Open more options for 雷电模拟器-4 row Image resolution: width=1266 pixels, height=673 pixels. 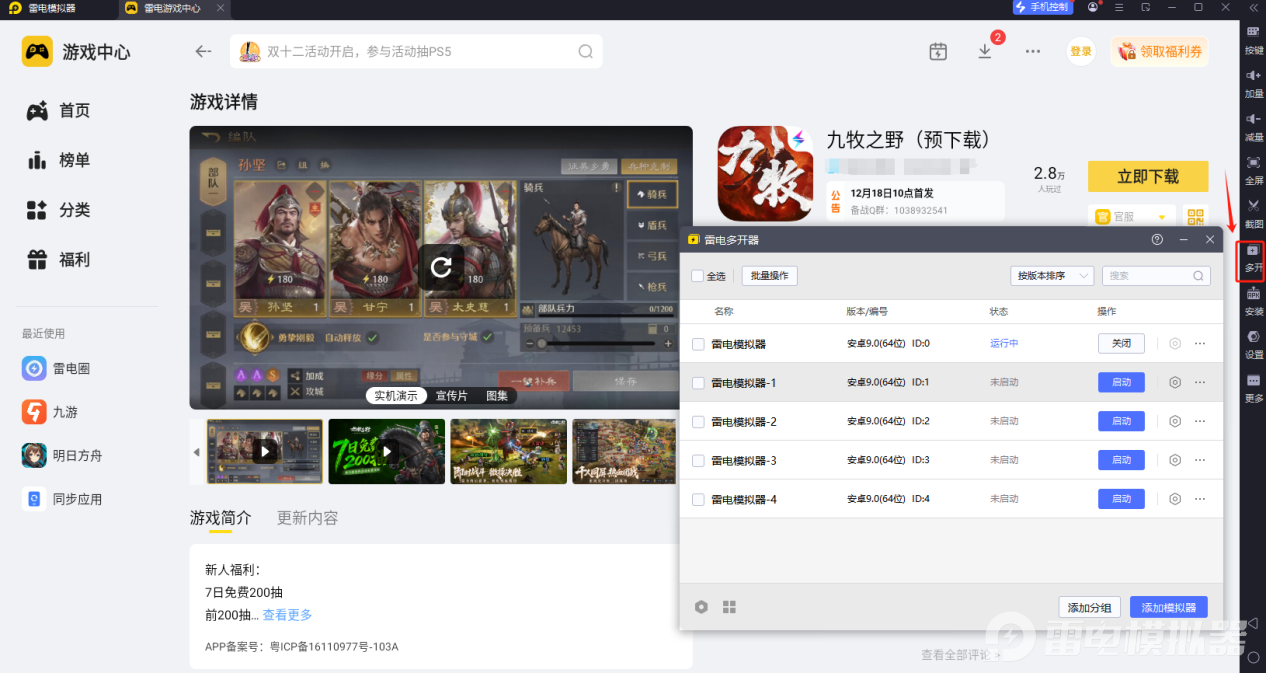(x=1200, y=499)
